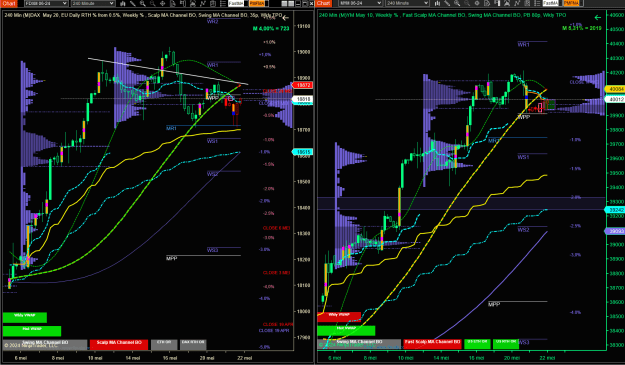Click 'M 4,00% = 723' text on left chart
Image resolution: width=625 pixels, height=365 pixels.
coord(271,29)
